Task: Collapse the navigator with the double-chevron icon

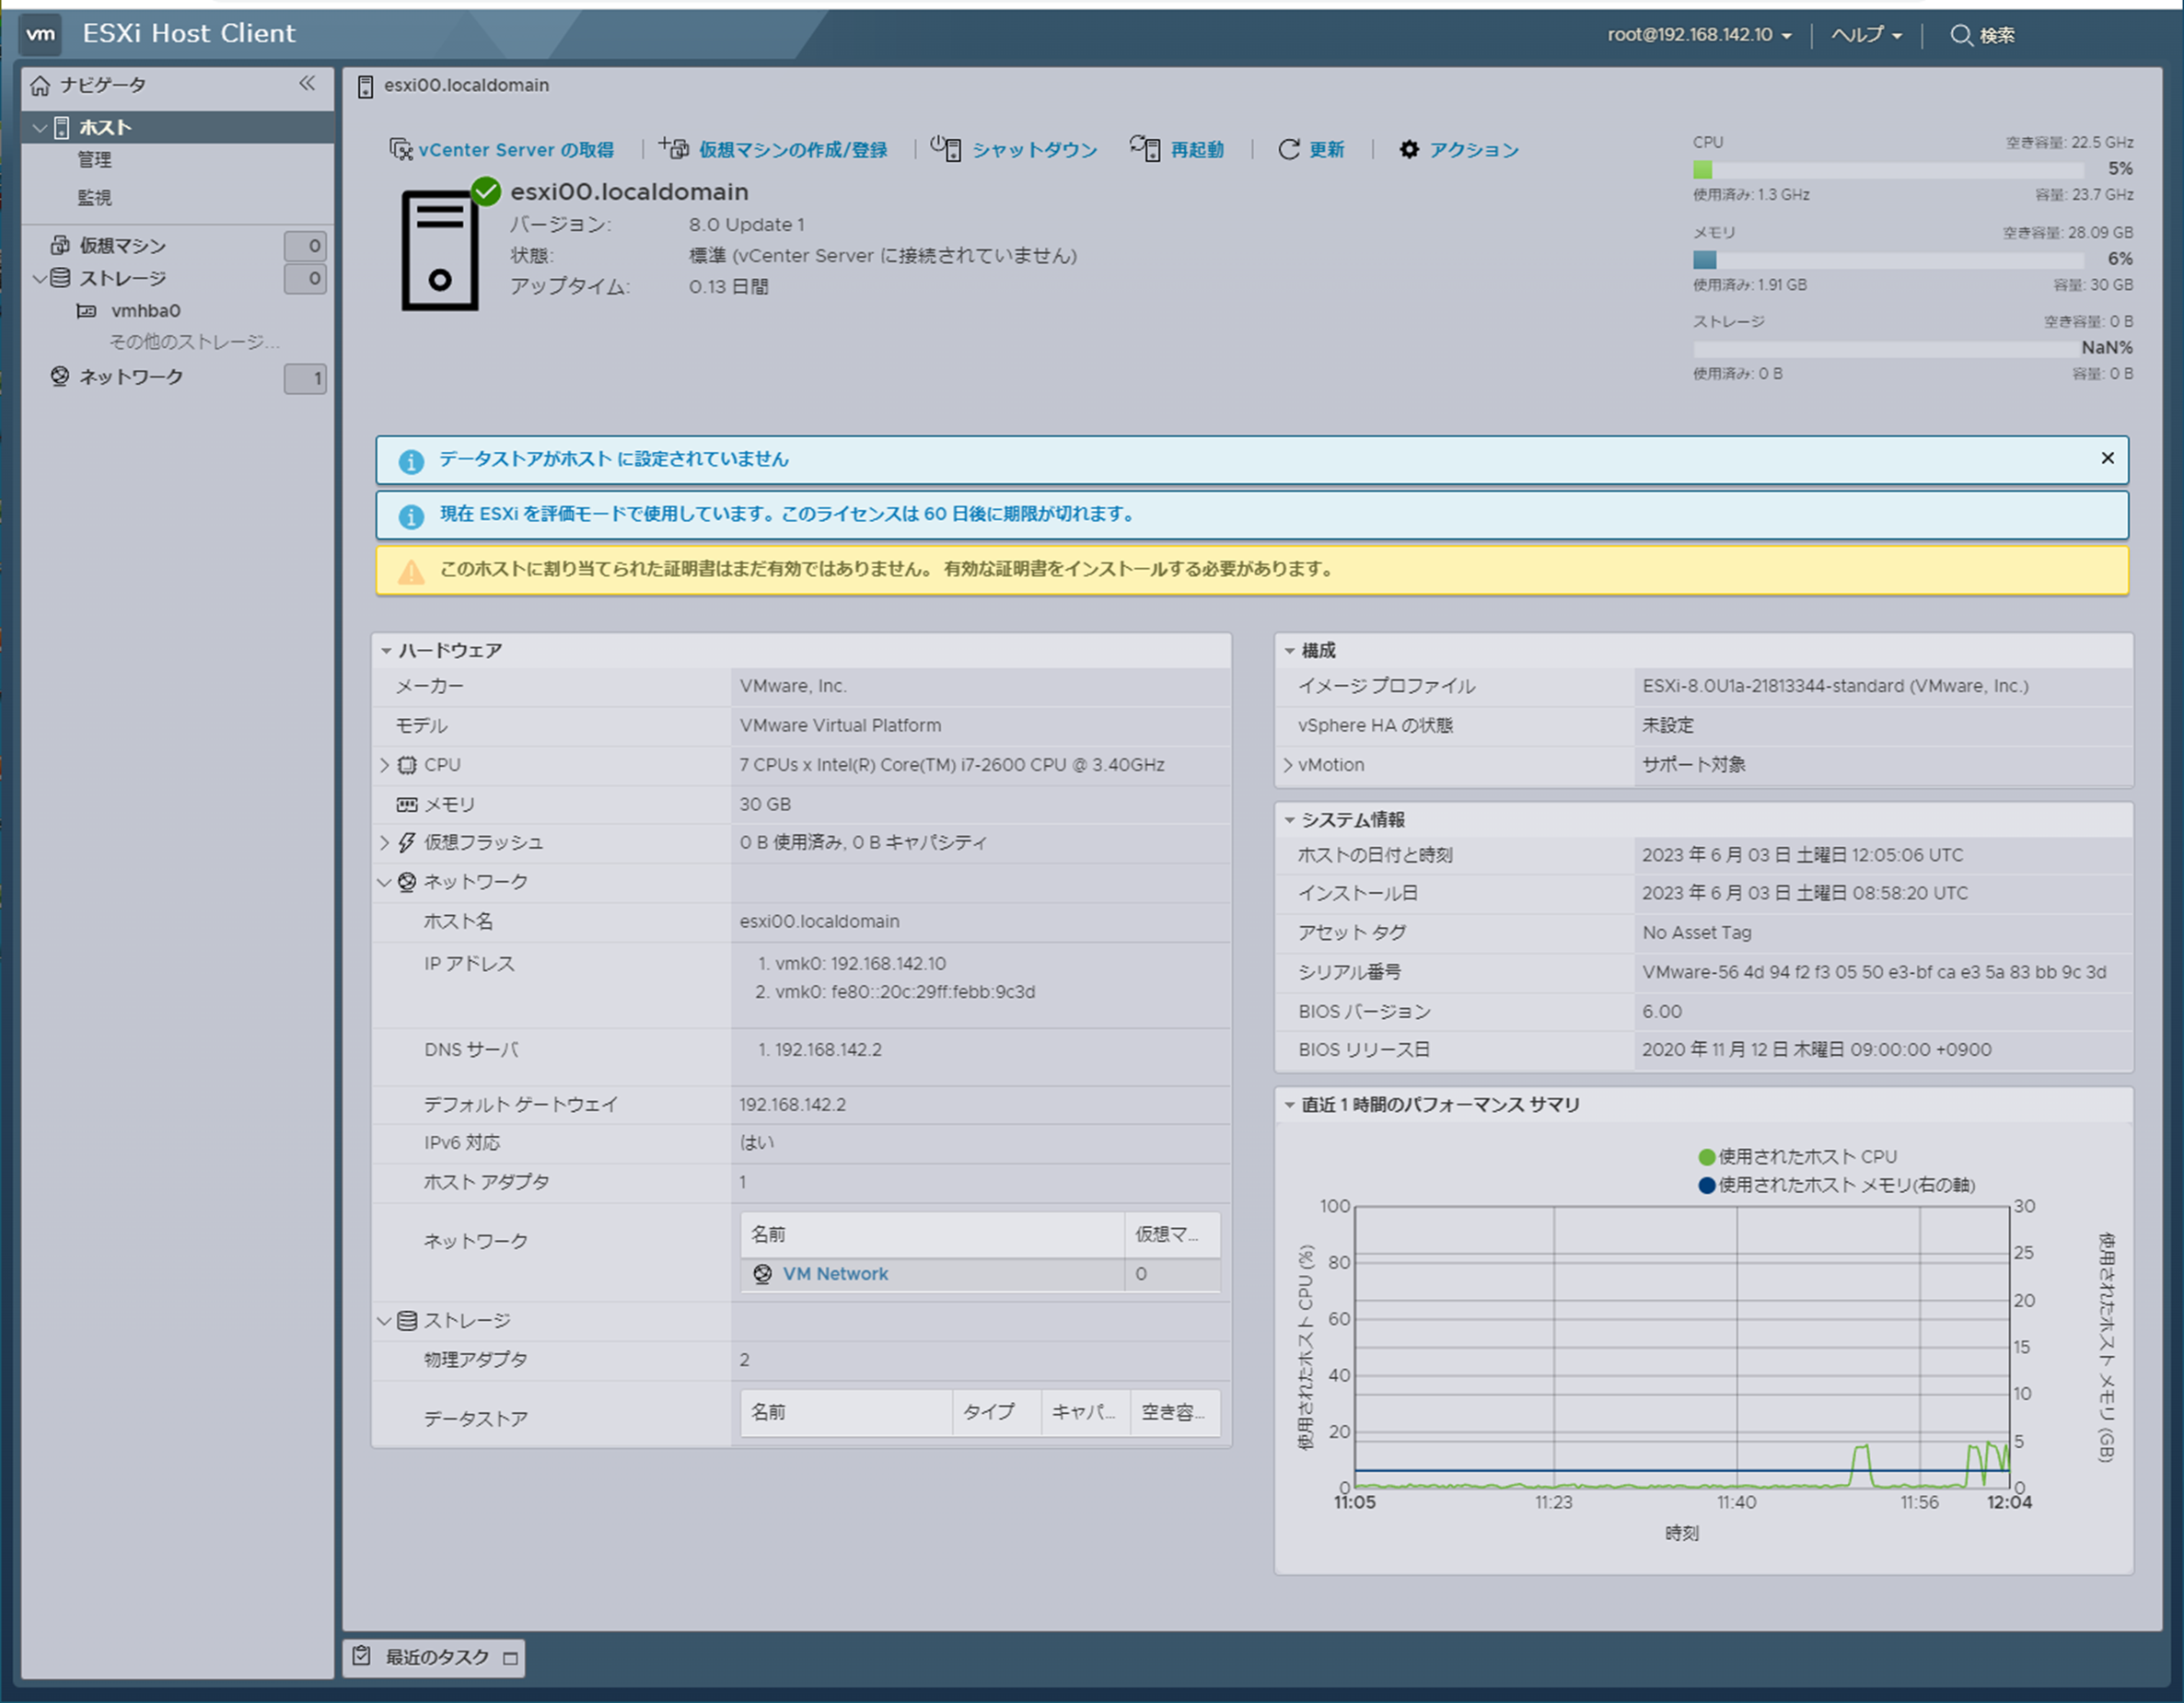Action: [x=307, y=84]
